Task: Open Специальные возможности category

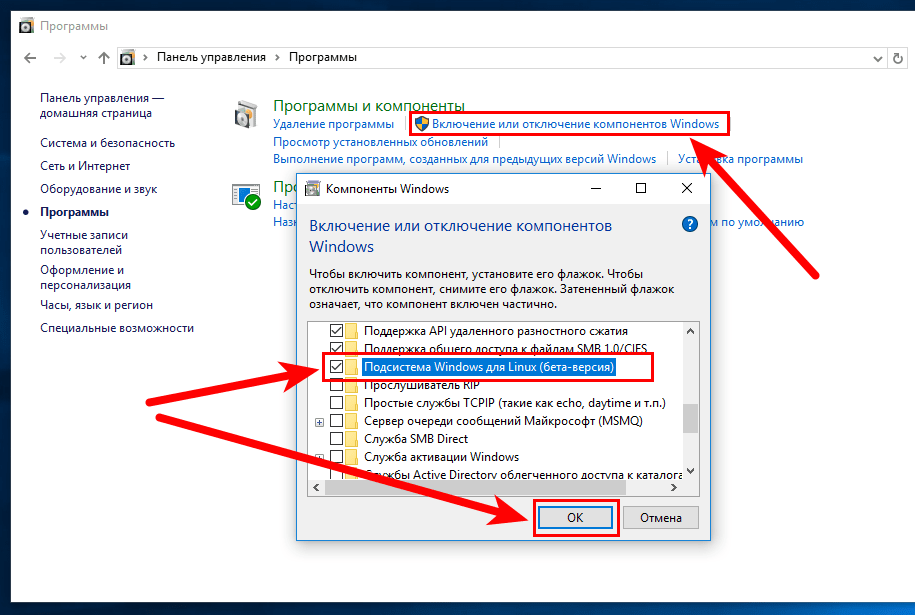Action: 117,328
